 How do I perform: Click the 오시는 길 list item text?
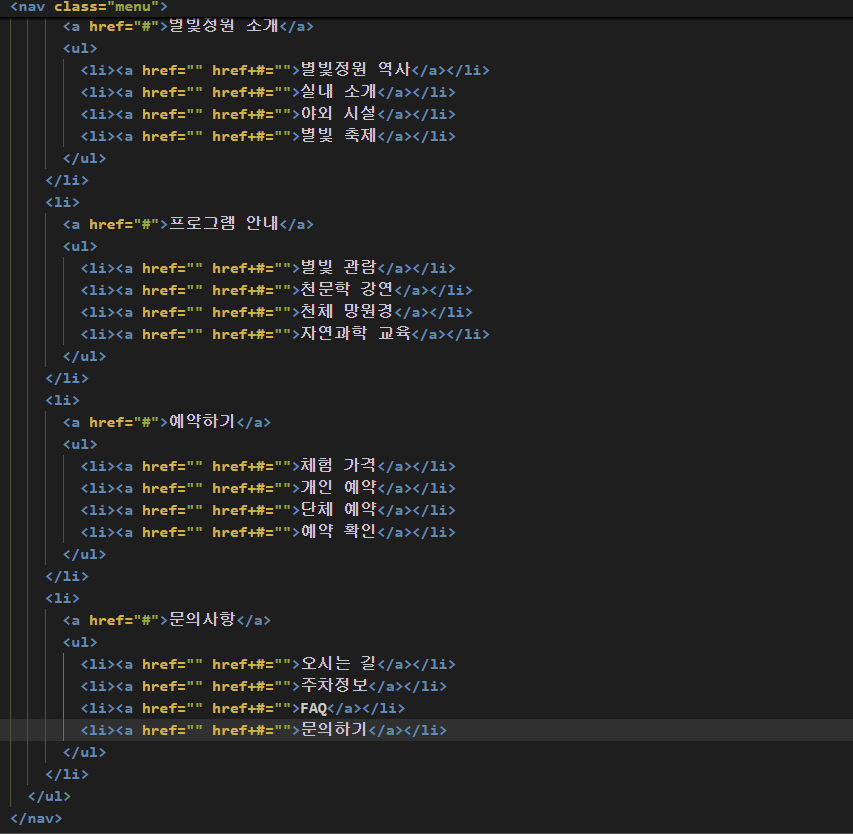[338, 664]
